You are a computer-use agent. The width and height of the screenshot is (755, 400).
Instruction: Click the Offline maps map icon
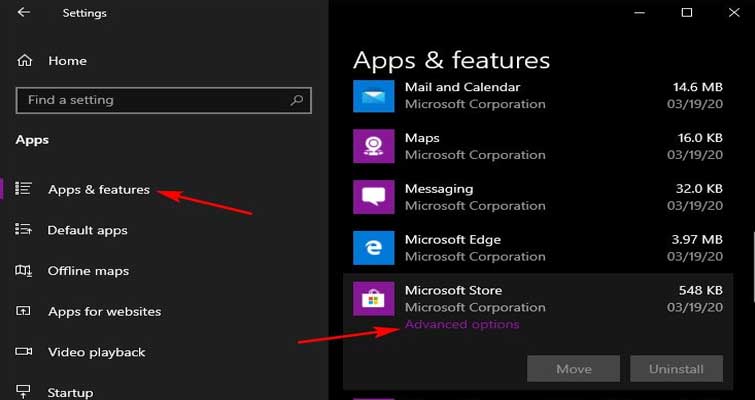[x=23, y=271]
